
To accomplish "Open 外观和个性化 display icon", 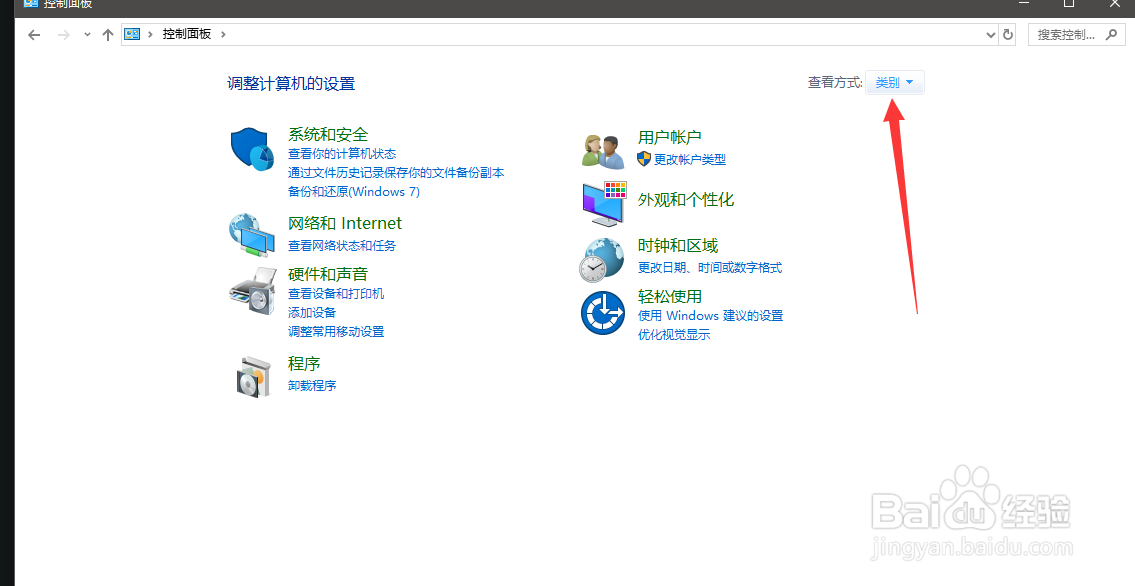I will [603, 203].
